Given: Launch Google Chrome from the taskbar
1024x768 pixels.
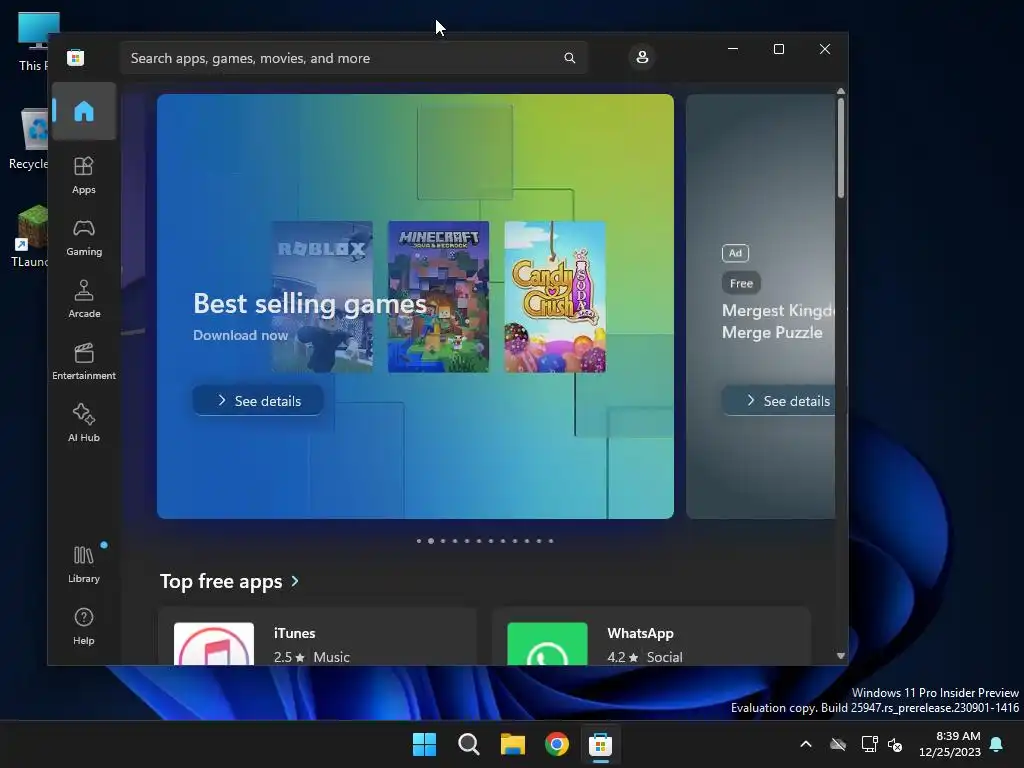Looking at the screenshot, I should [557, 744].
